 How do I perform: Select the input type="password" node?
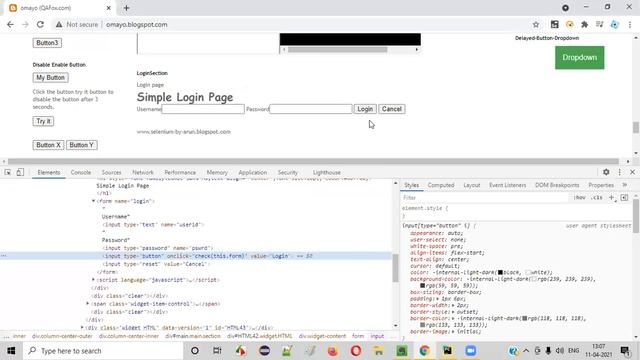tap(158, 248)
